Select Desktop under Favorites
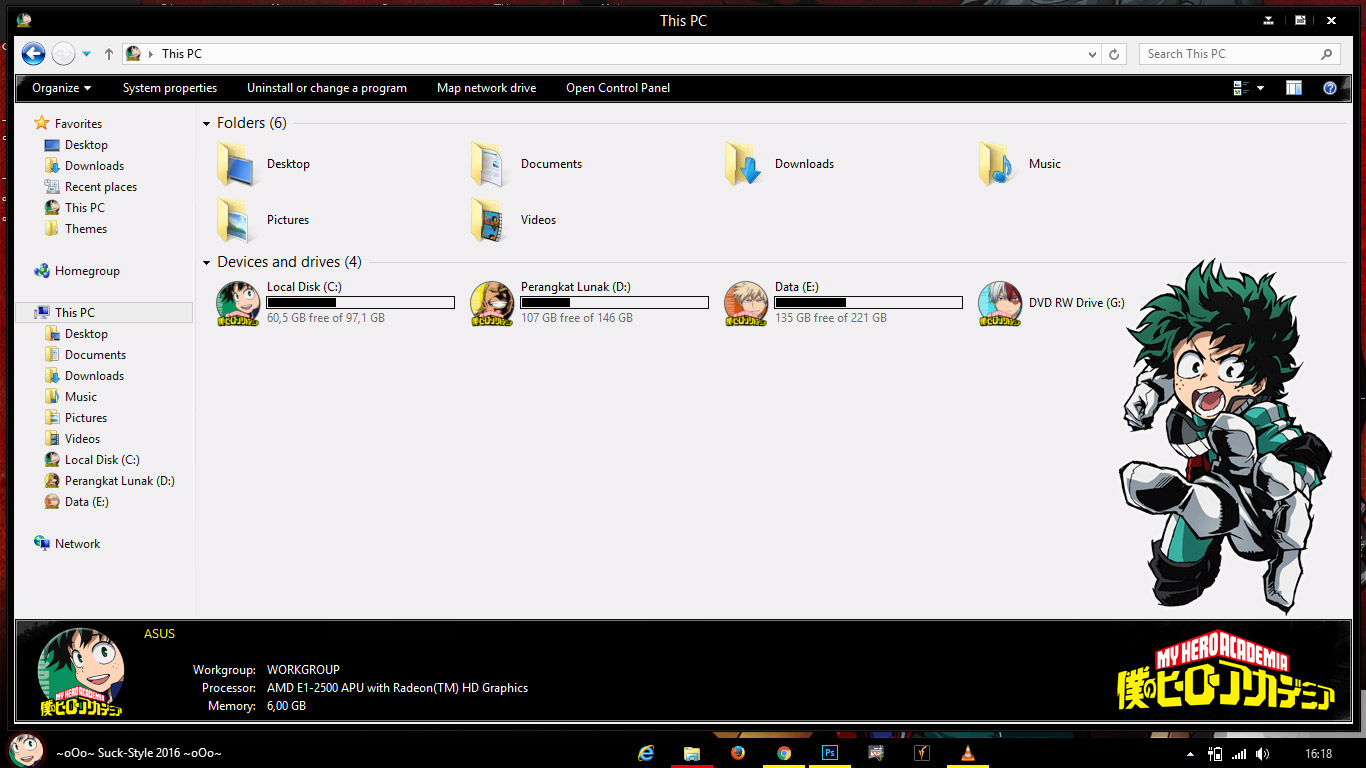 pos(86,145)
